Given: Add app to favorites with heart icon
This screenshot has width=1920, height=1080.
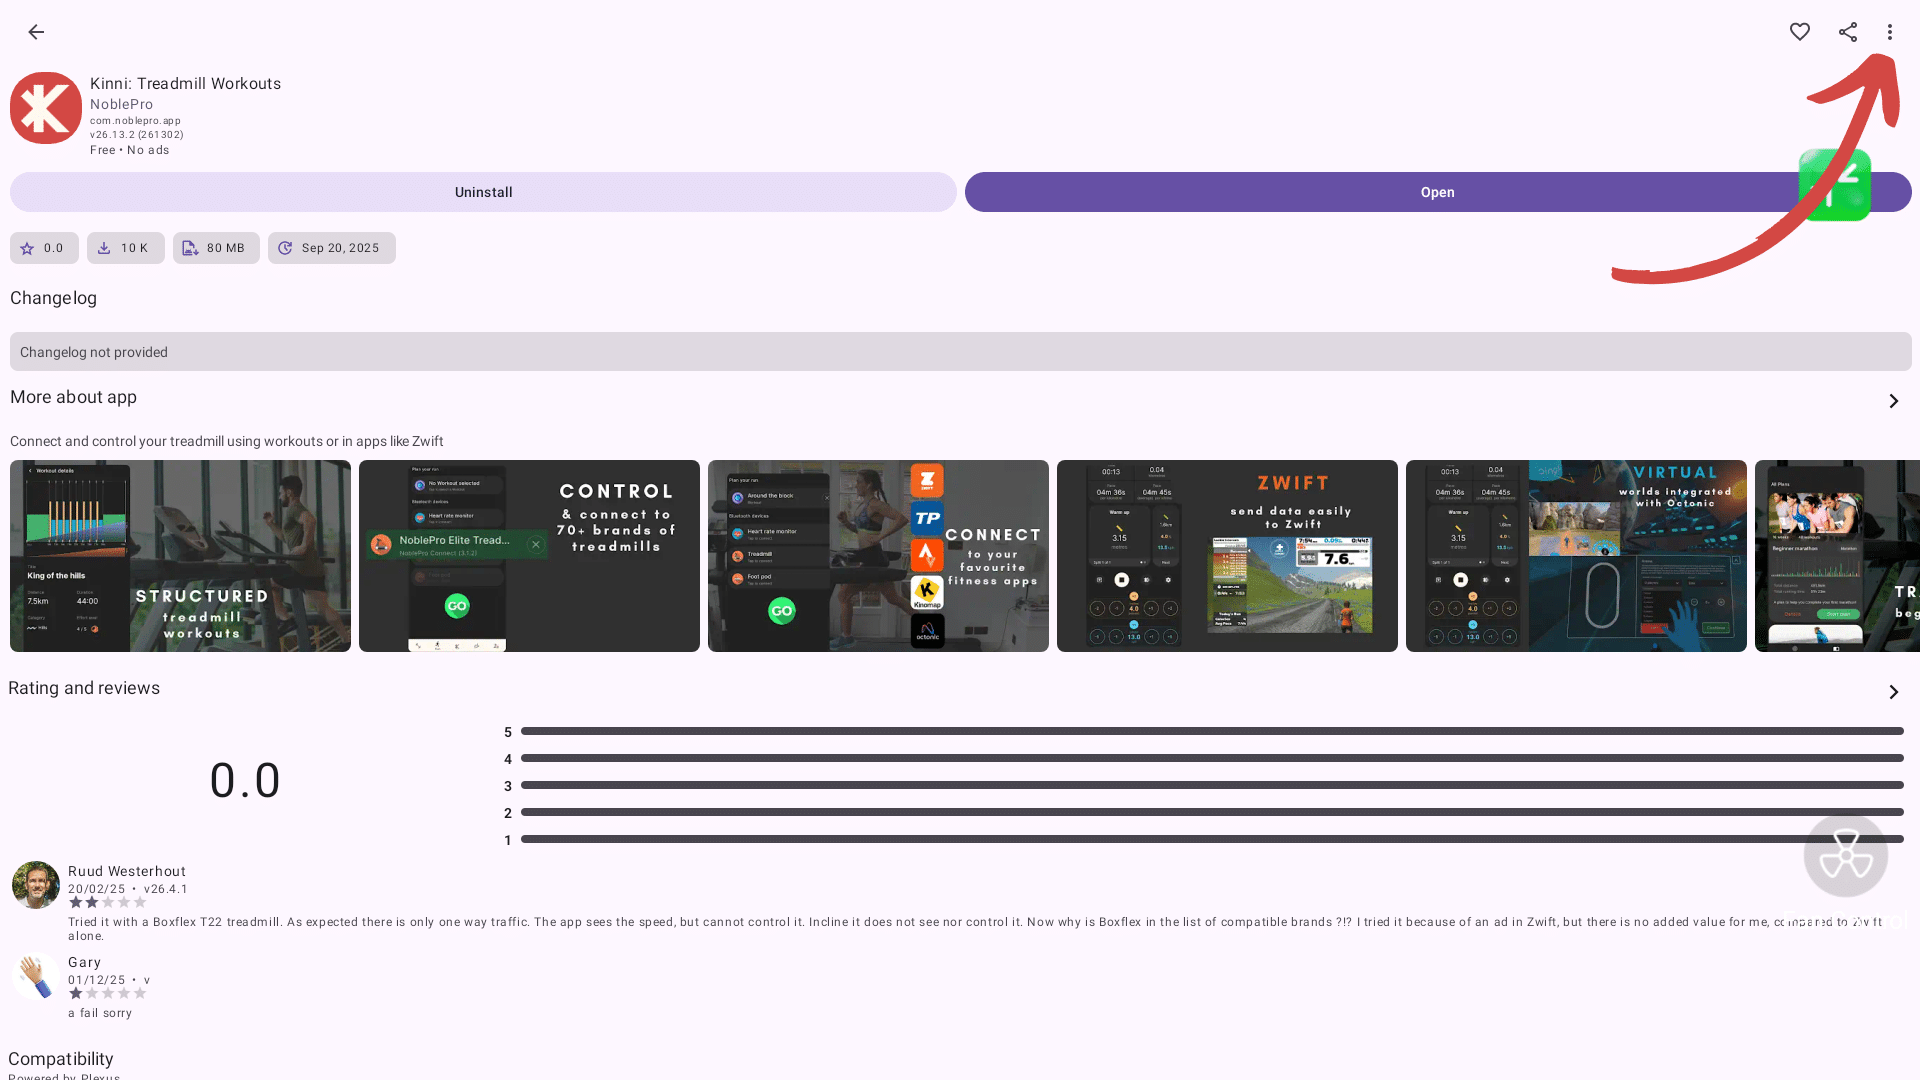Looking at the screenshot, I should (x=1799, y=32).
